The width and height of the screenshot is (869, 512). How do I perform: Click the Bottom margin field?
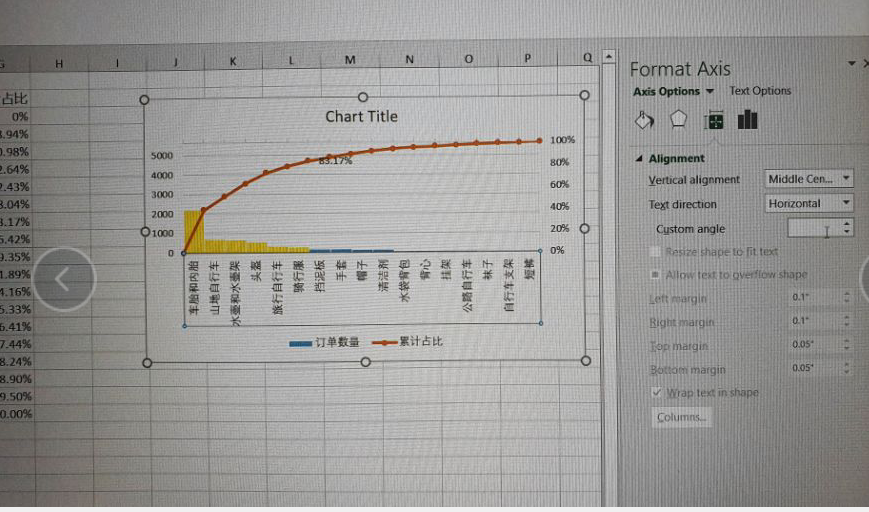pos(816,368)
